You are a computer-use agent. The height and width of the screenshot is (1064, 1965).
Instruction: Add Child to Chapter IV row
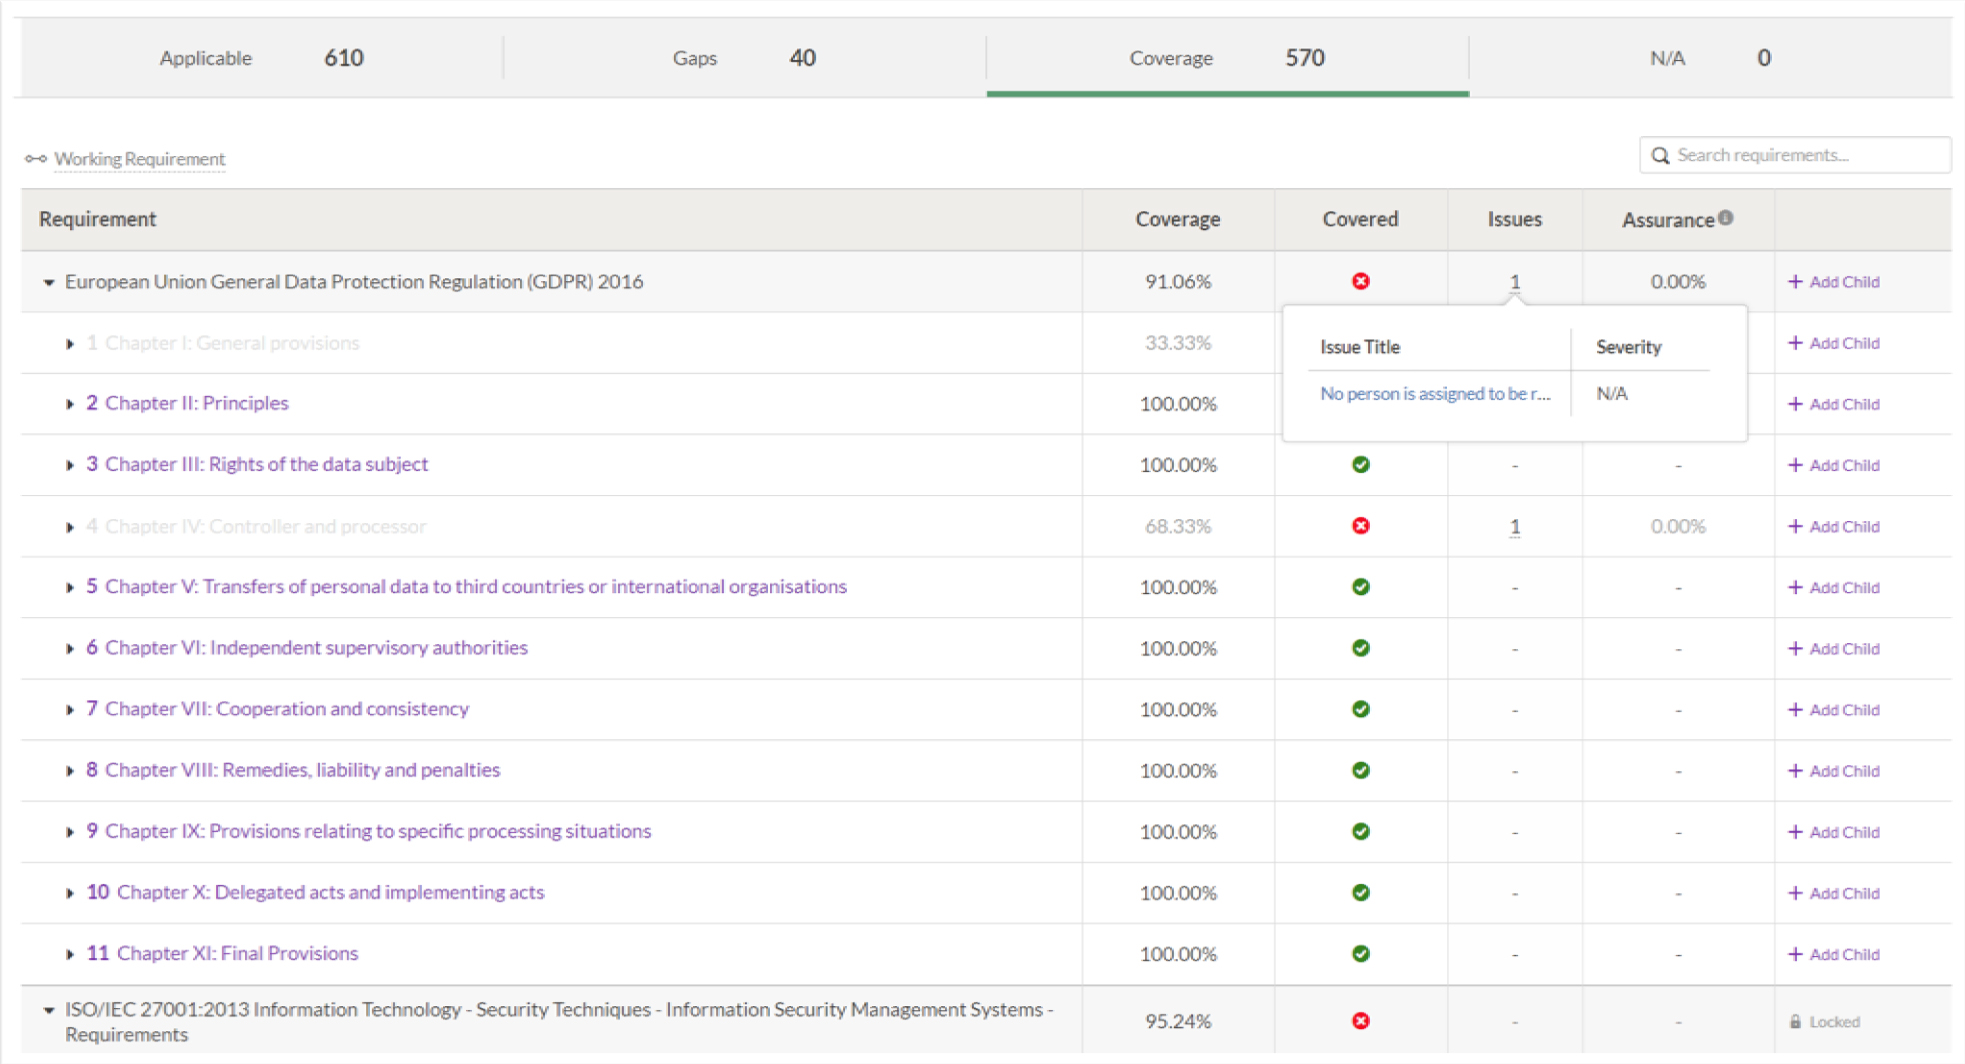pos(1834,526)
